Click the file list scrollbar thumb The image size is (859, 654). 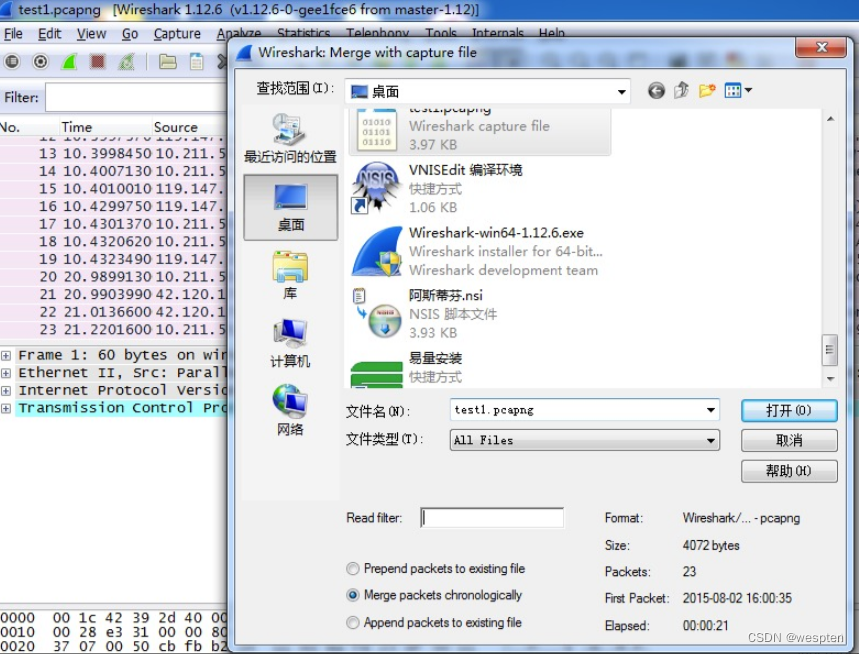point(829,349)
